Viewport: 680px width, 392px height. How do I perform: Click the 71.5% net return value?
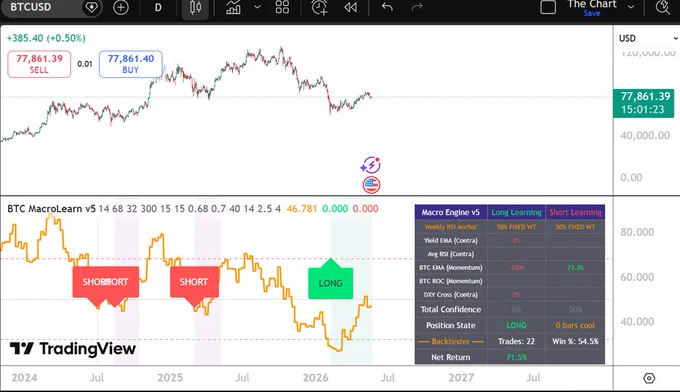point(516,357)
